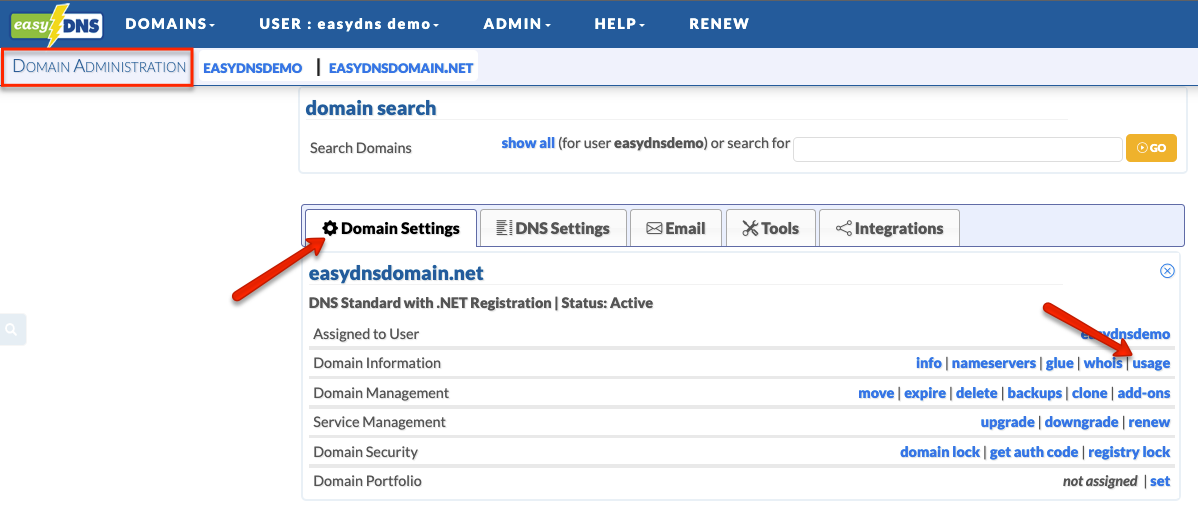Click the set link for Domain Portfolio
This screenshot has height=516, width=1198.
tap(1160, 482)
